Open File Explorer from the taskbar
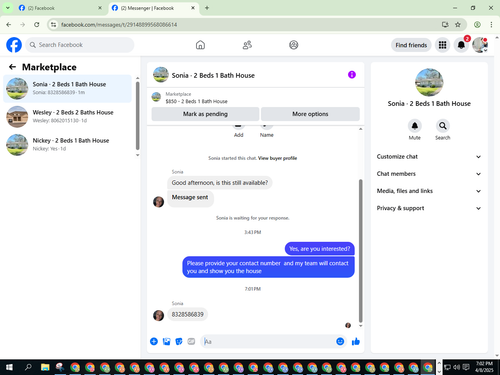The height and width of the screenshot is (375, 500). [x=45, y=367]
